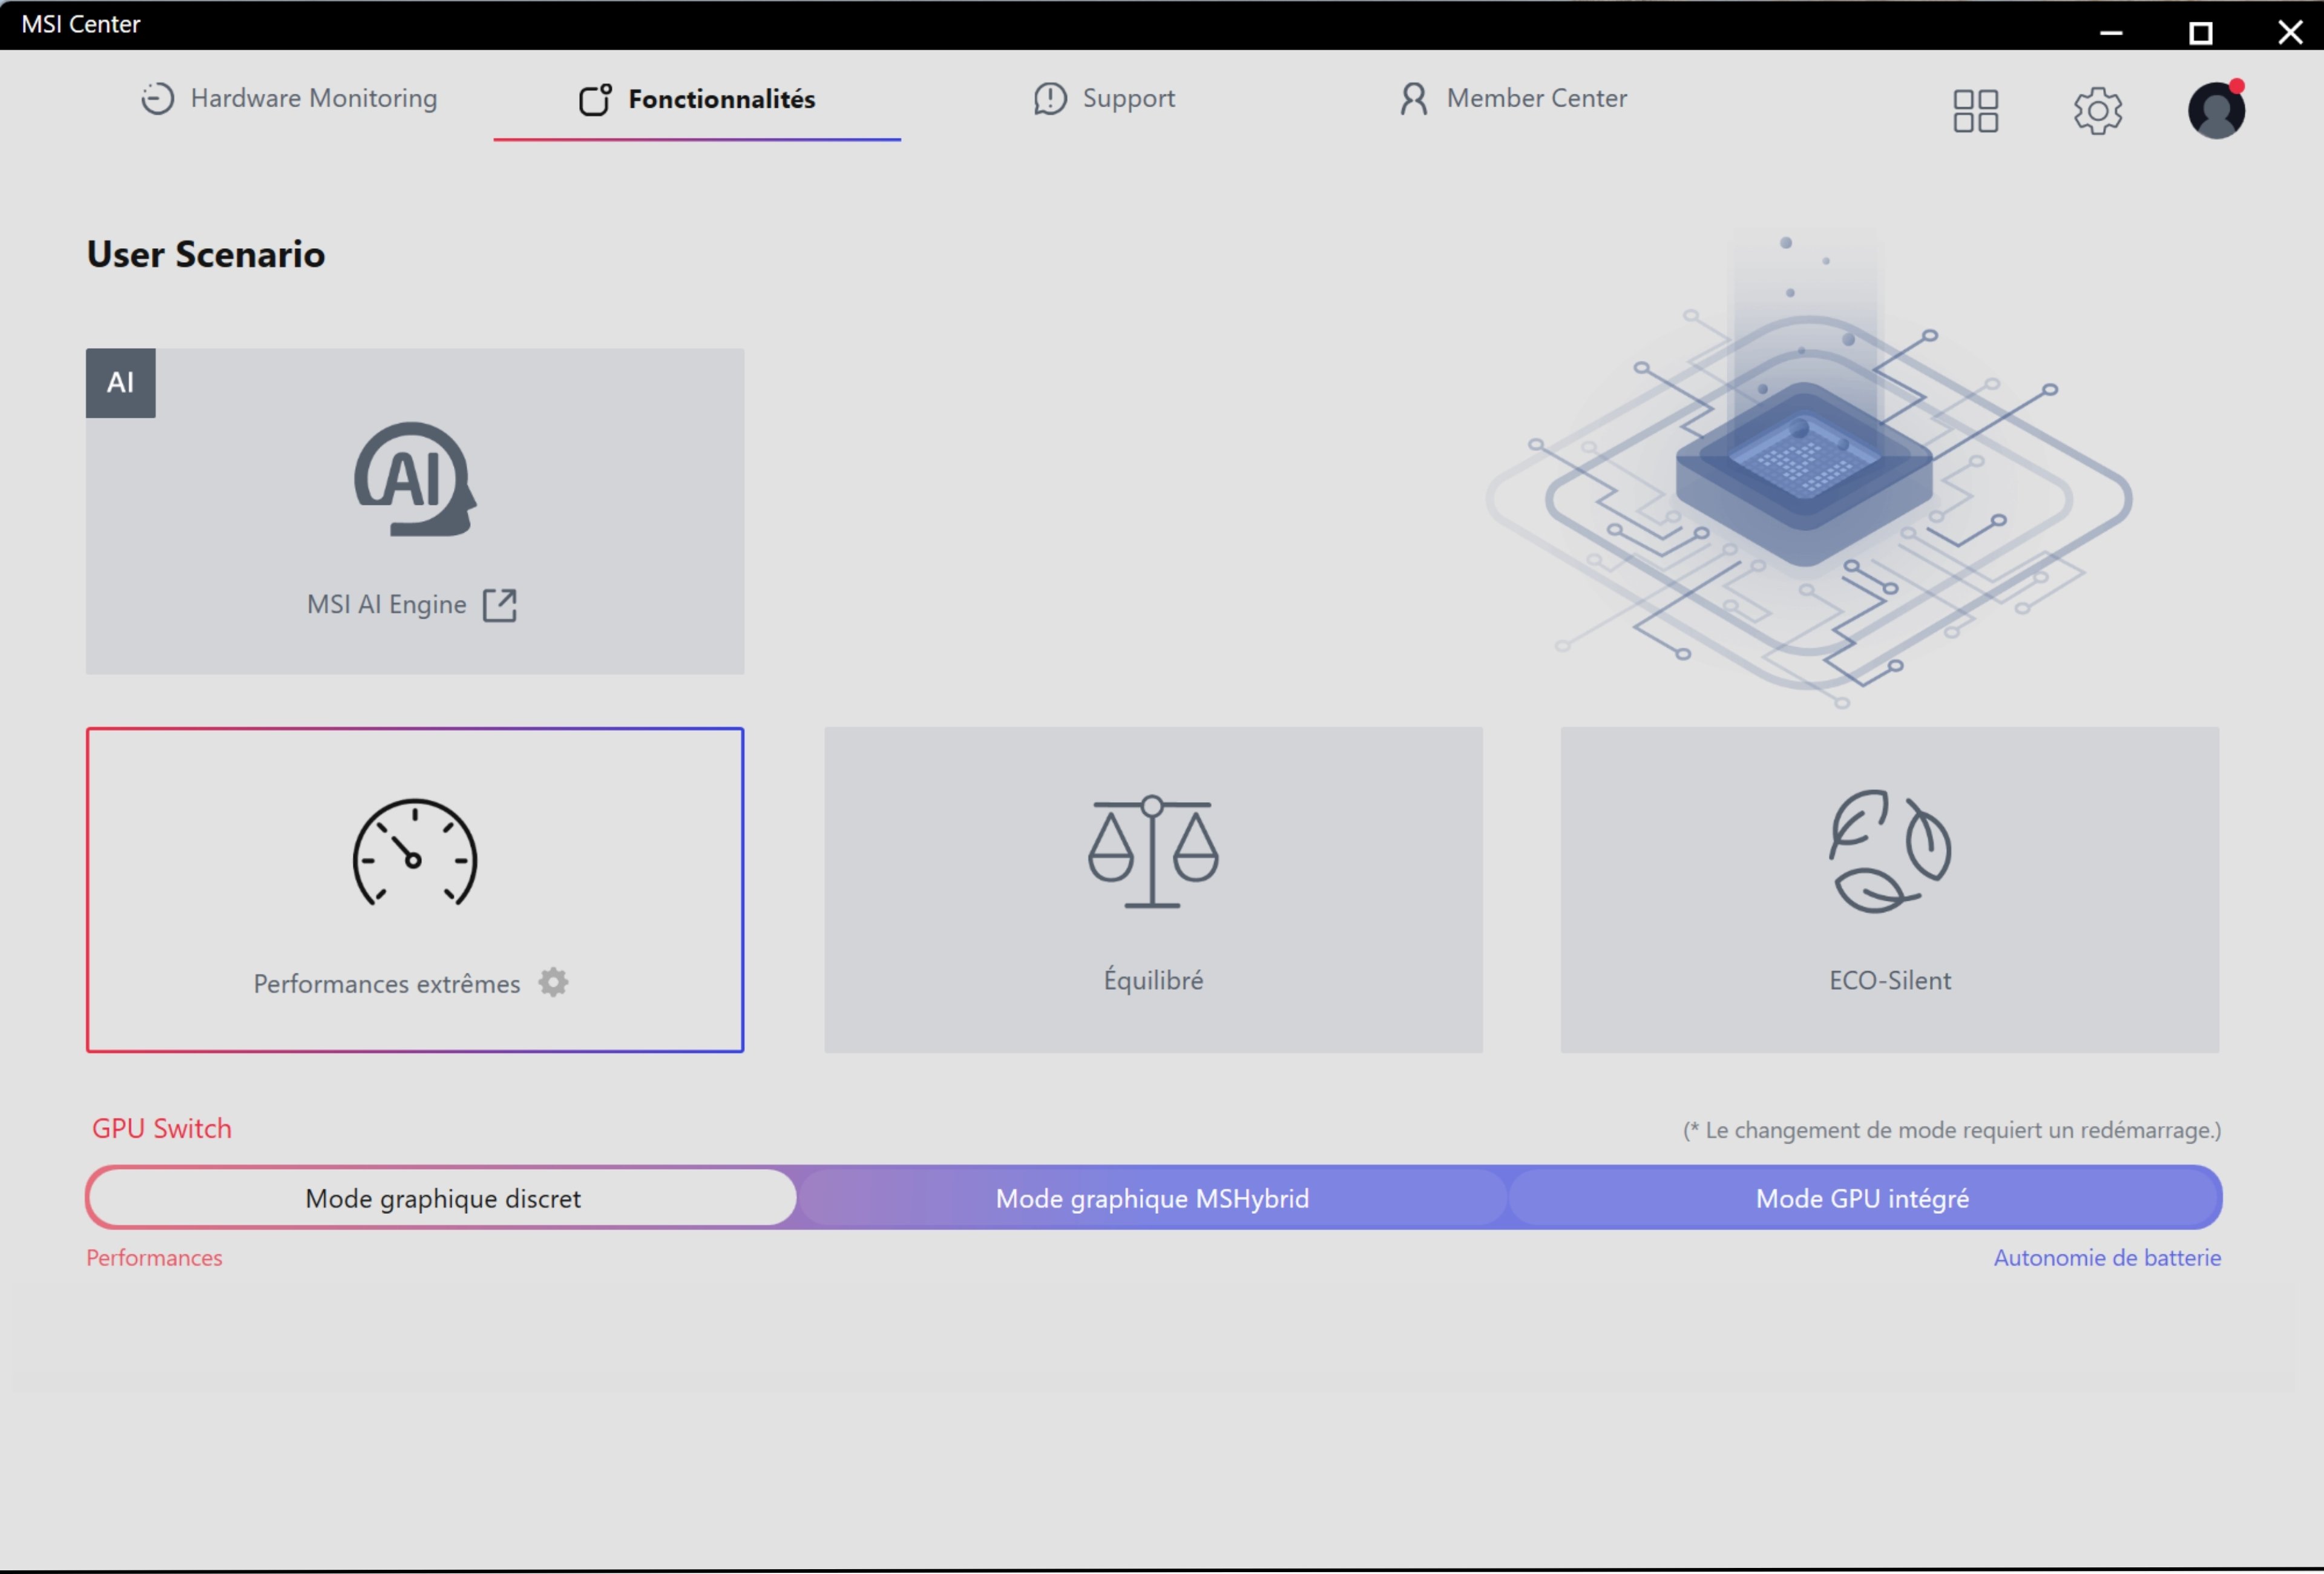Click the "GPU Switch" label

coord(162,1129)
